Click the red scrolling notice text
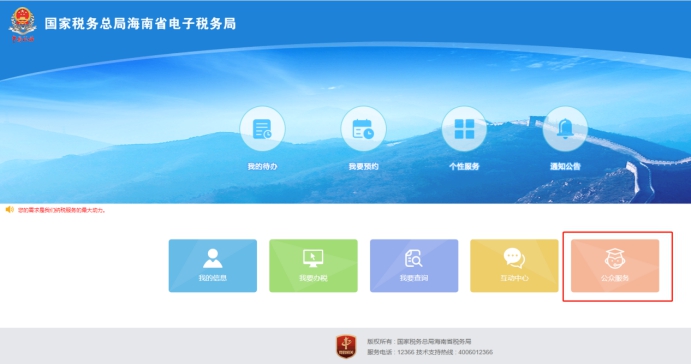The height and width of the screenshot is (364, 691). [x=62, y=210]
